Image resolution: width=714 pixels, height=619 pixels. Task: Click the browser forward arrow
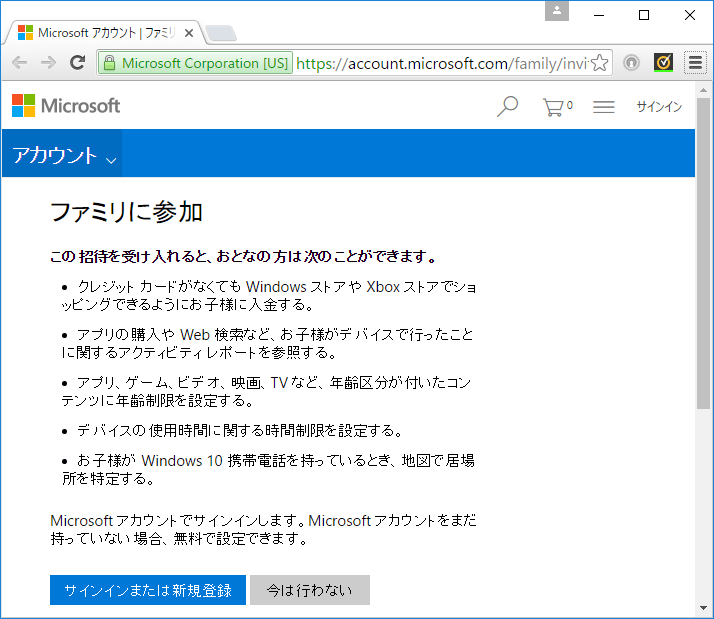(x=48, y=62)
